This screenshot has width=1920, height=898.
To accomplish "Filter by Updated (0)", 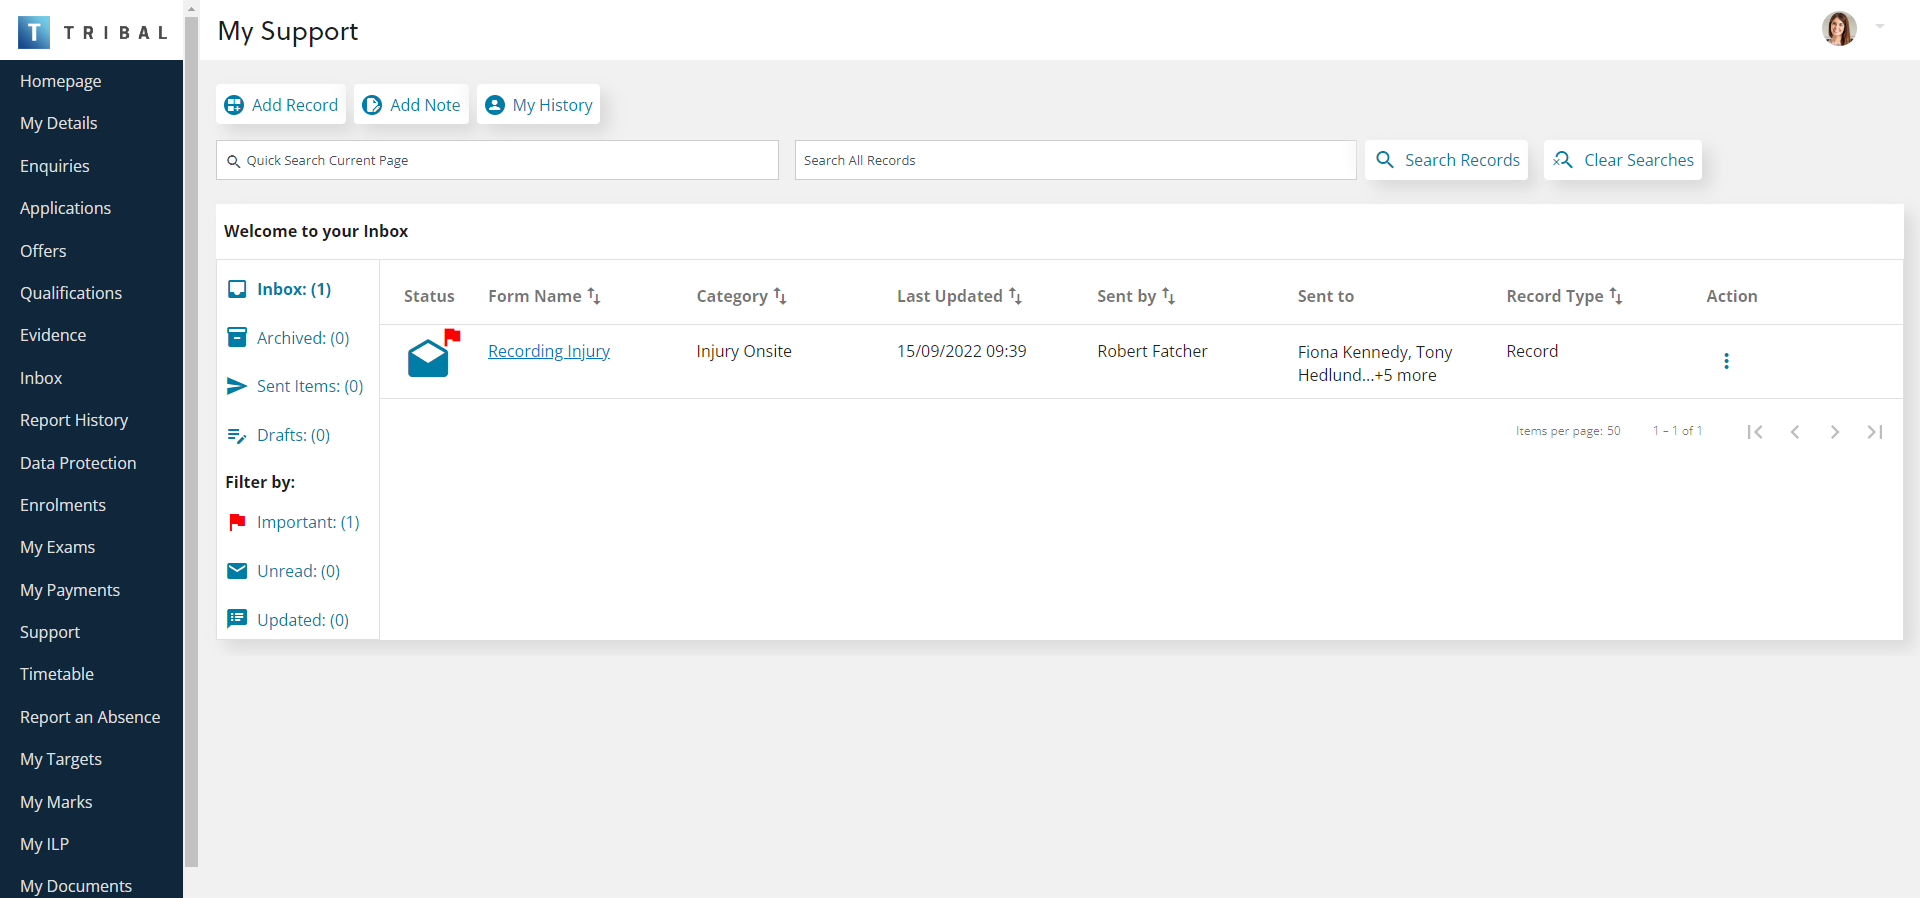I will [x=288, y=620].
